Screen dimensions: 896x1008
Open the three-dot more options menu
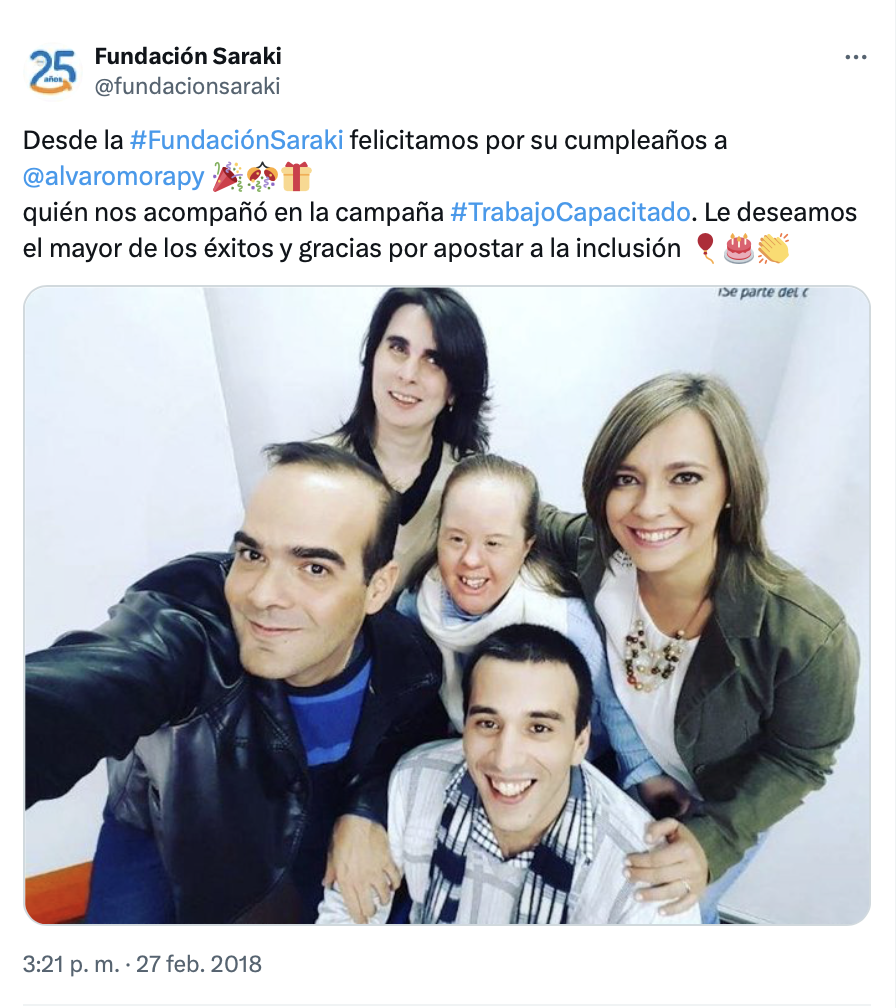point(856,58)
